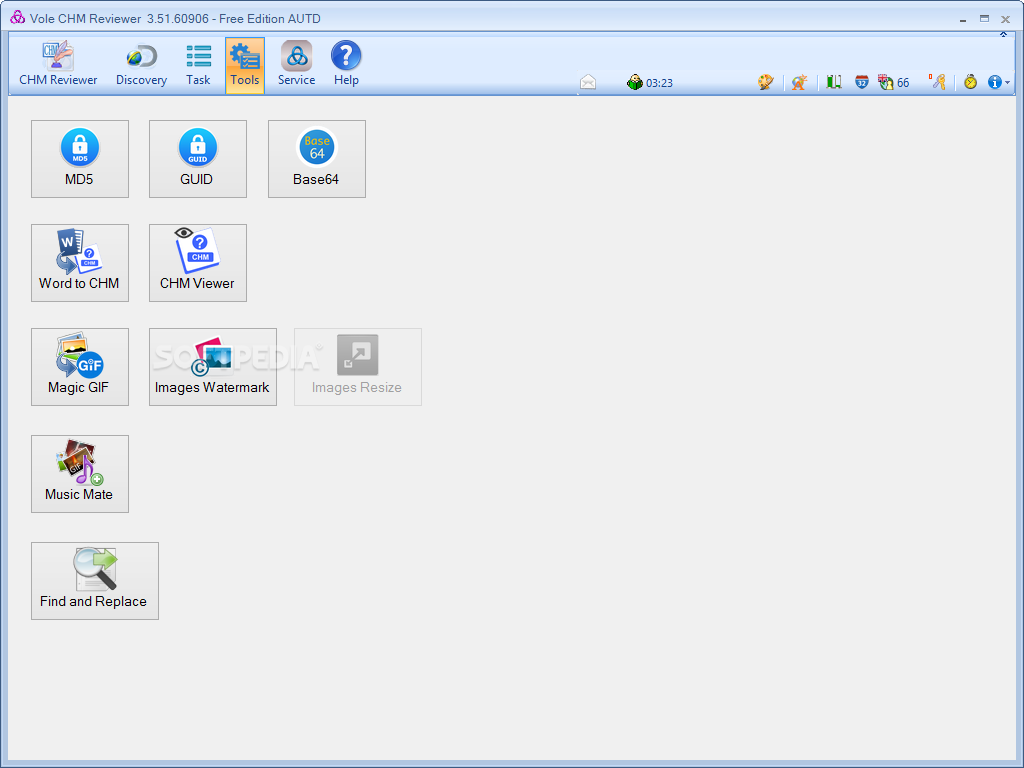Close the Vole CHM Reviewer window
Viewport: 1024px width, 768px height.
pyautogui.click(x=1006, y=20)
